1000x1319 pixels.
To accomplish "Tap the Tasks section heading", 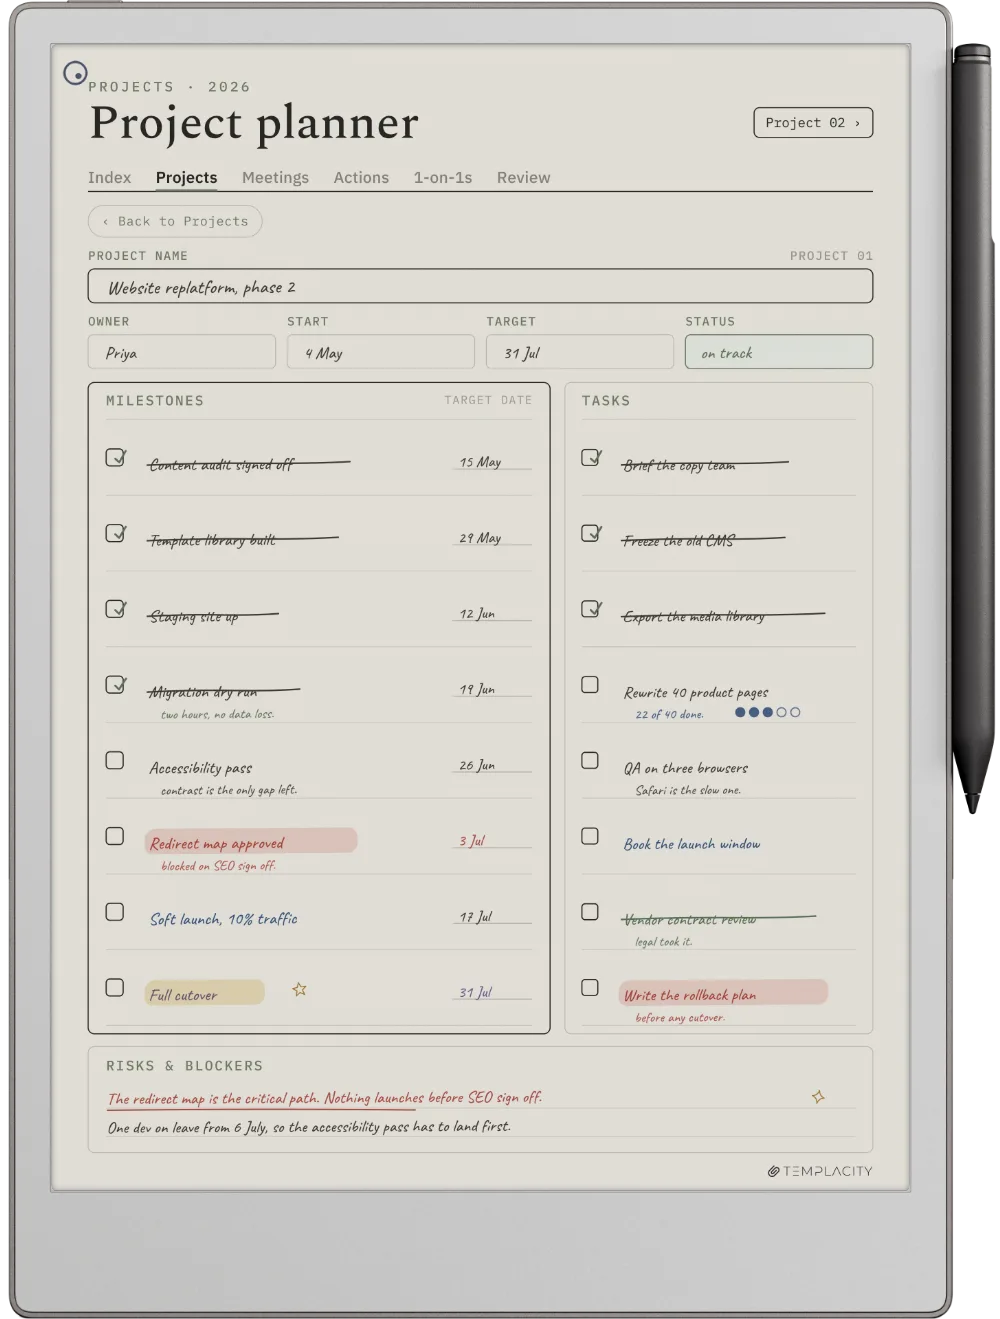I will (606, 401).
